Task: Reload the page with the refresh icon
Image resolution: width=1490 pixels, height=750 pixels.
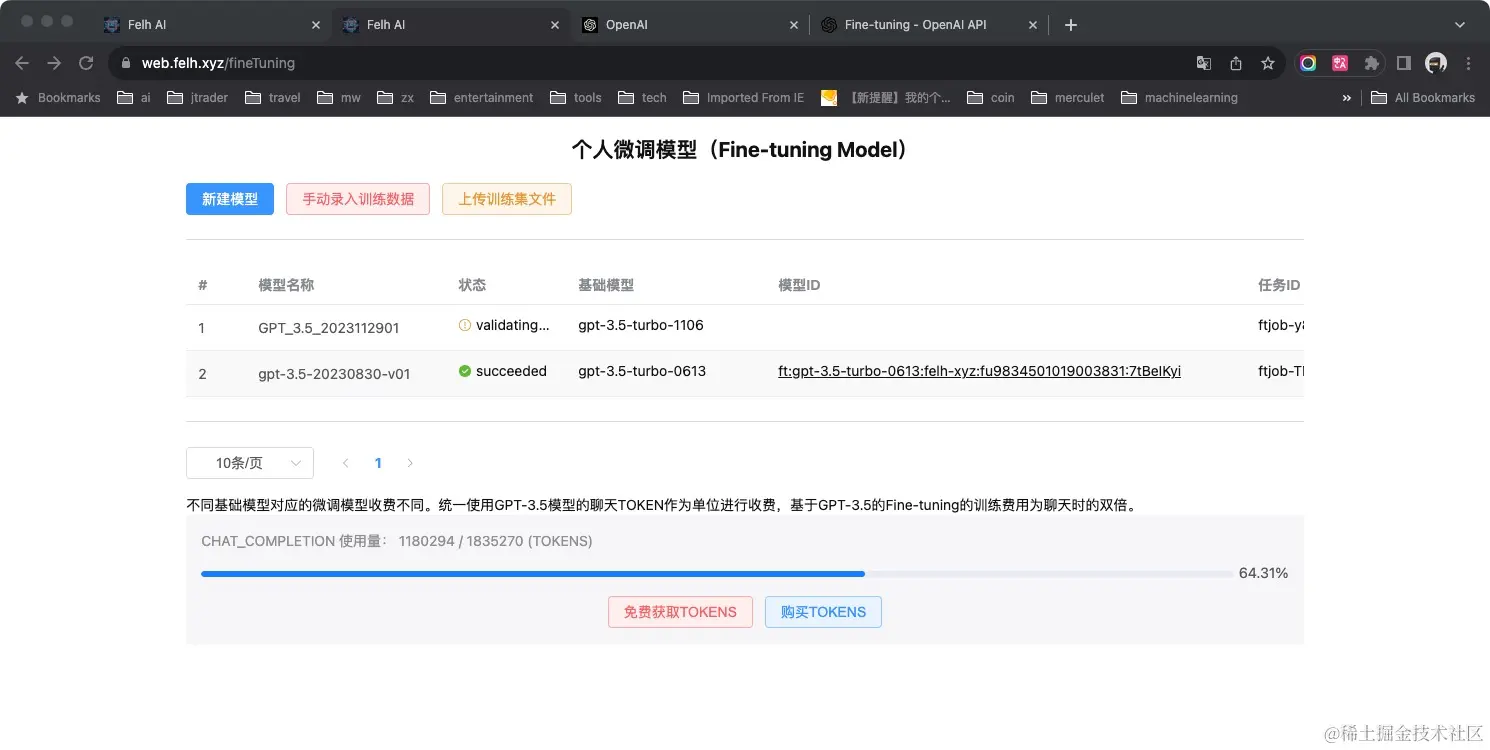Action: 86,62
